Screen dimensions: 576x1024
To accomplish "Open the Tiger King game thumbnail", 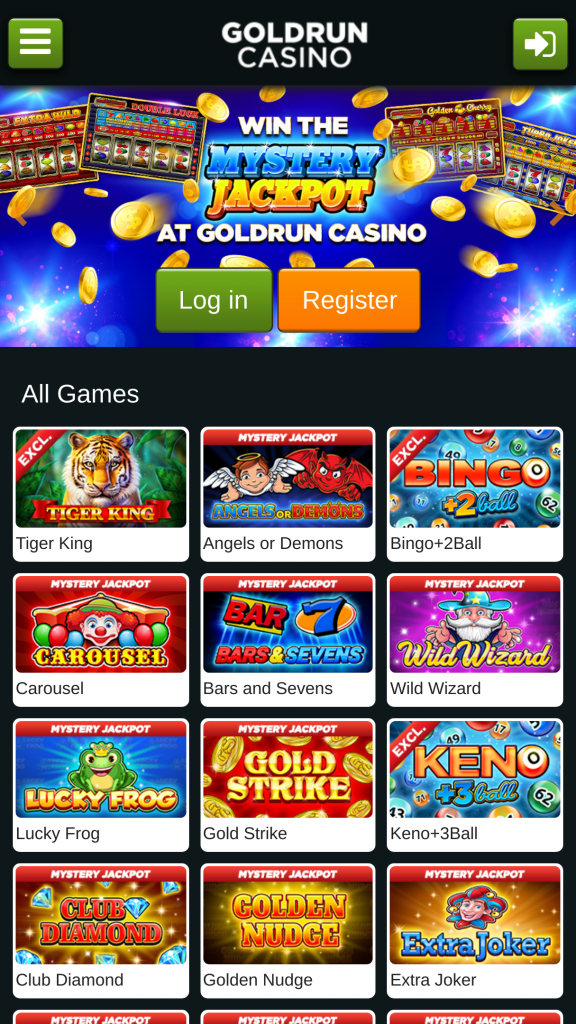I will [x=101, y=478].
